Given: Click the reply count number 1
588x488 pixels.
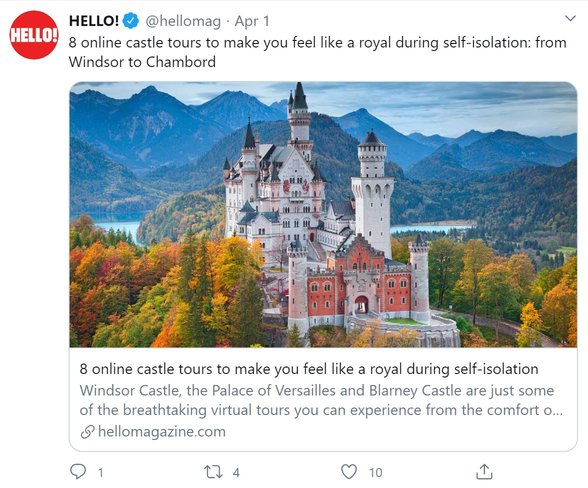Looking at the screenshot, I should coord(100,472).
